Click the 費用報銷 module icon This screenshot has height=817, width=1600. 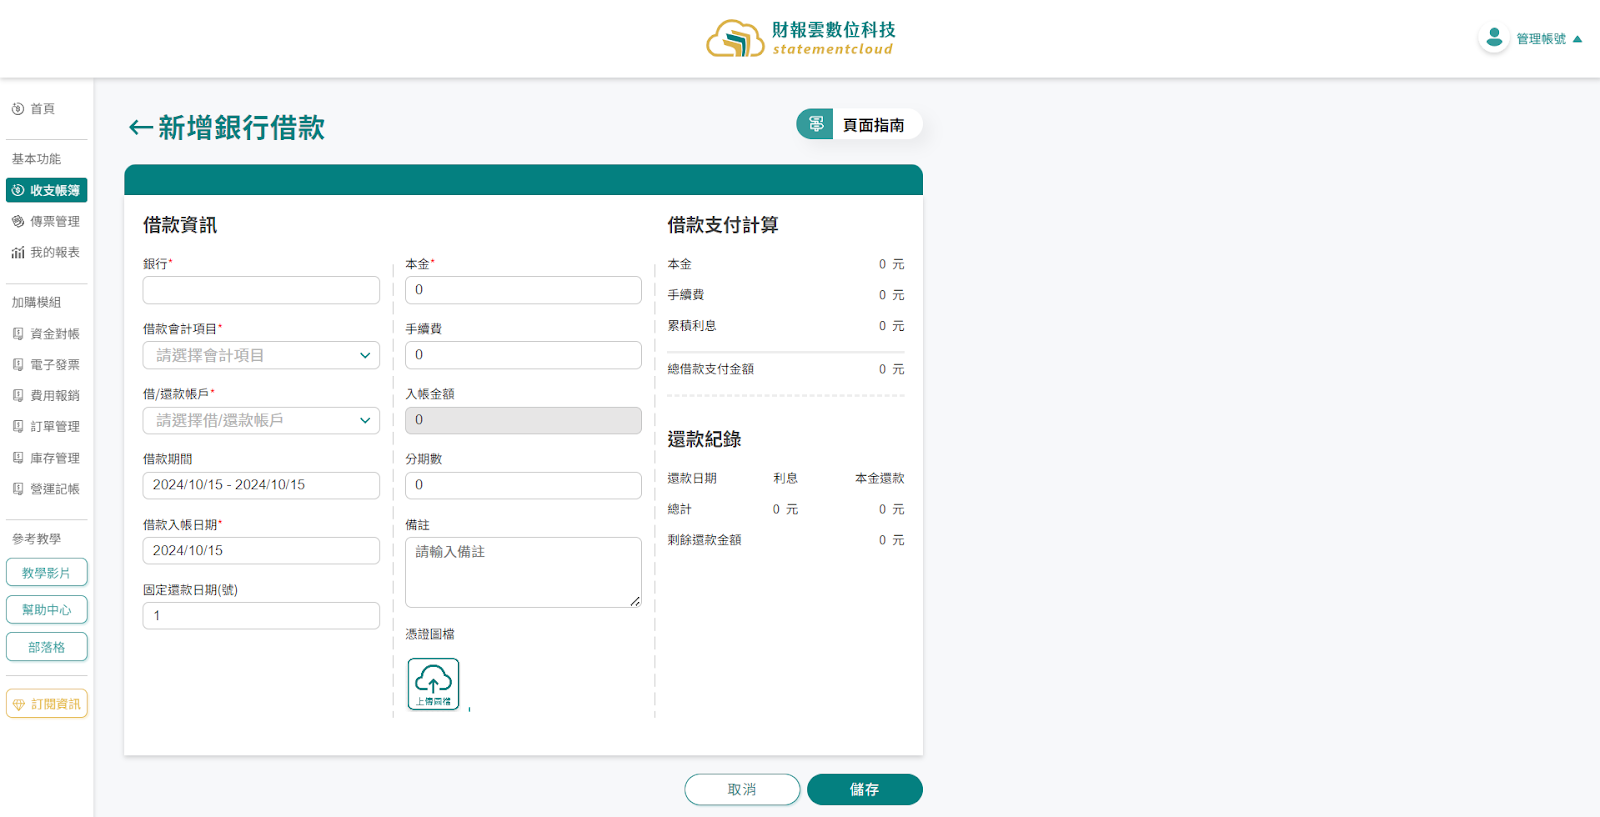click(x=18, y=396)
